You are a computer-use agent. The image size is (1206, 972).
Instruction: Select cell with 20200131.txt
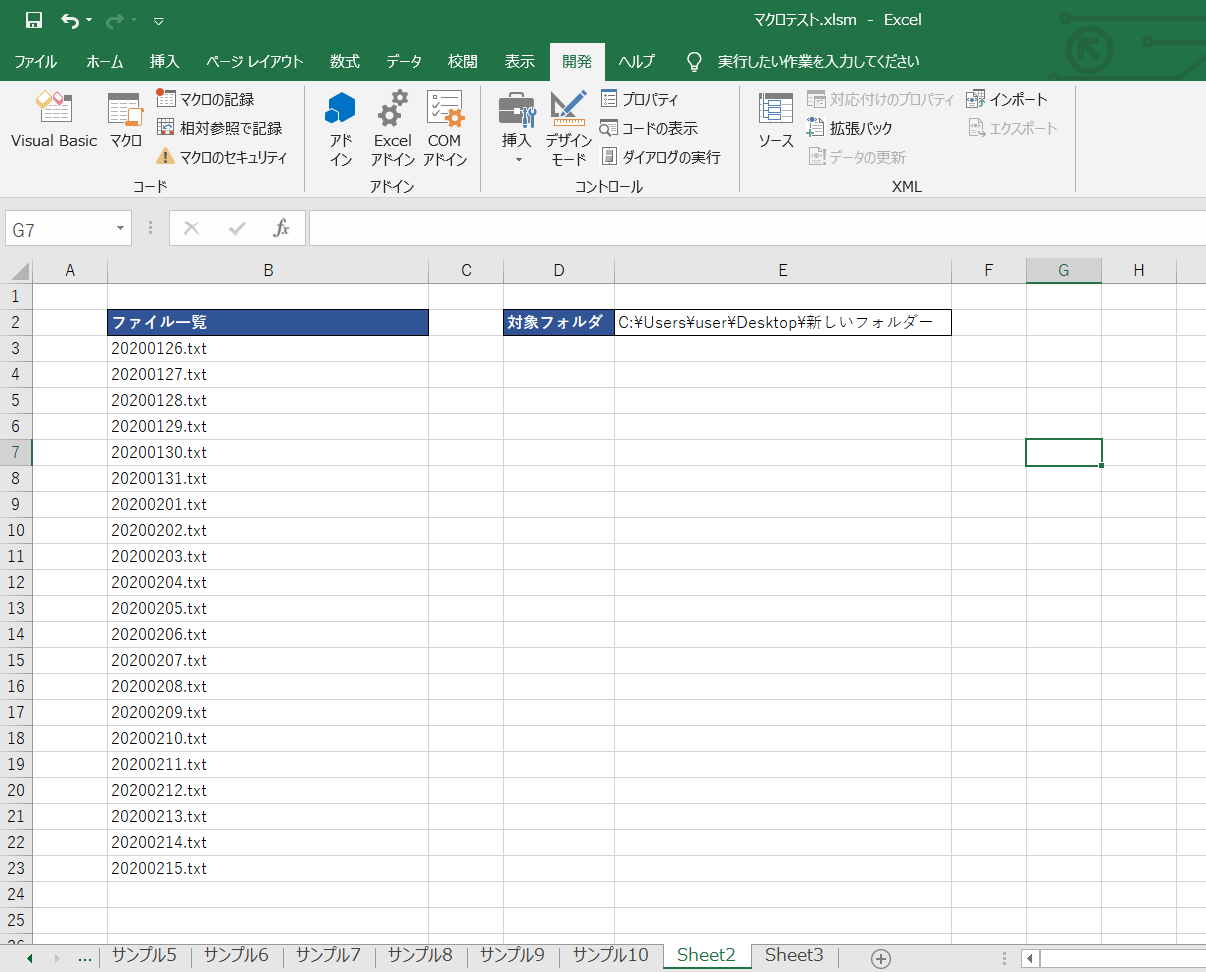[268, 478]
